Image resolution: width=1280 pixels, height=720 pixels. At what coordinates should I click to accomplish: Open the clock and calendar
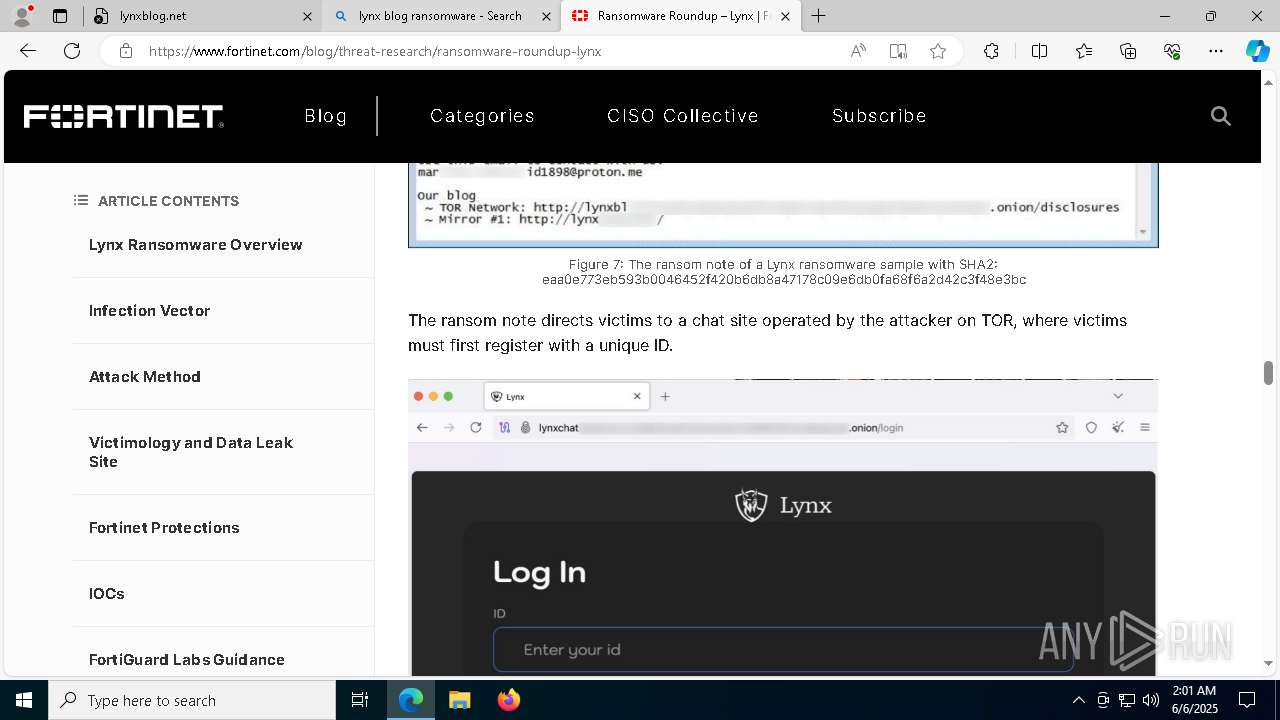1193,700
